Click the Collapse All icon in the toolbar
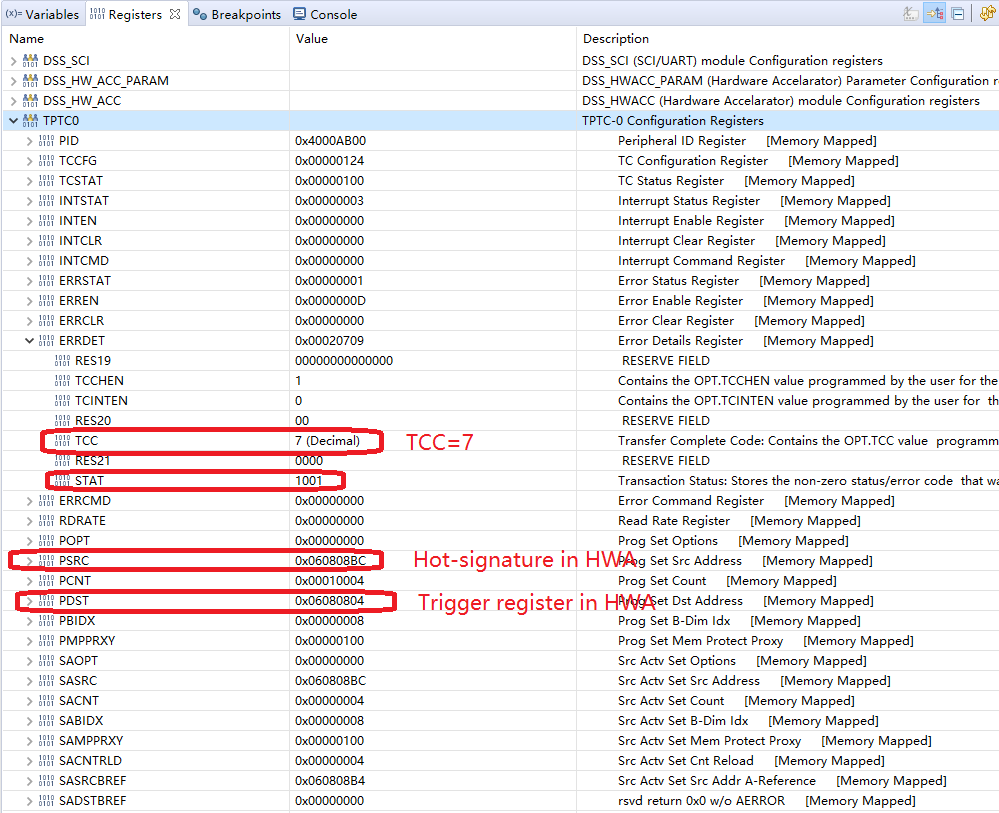 958,13
